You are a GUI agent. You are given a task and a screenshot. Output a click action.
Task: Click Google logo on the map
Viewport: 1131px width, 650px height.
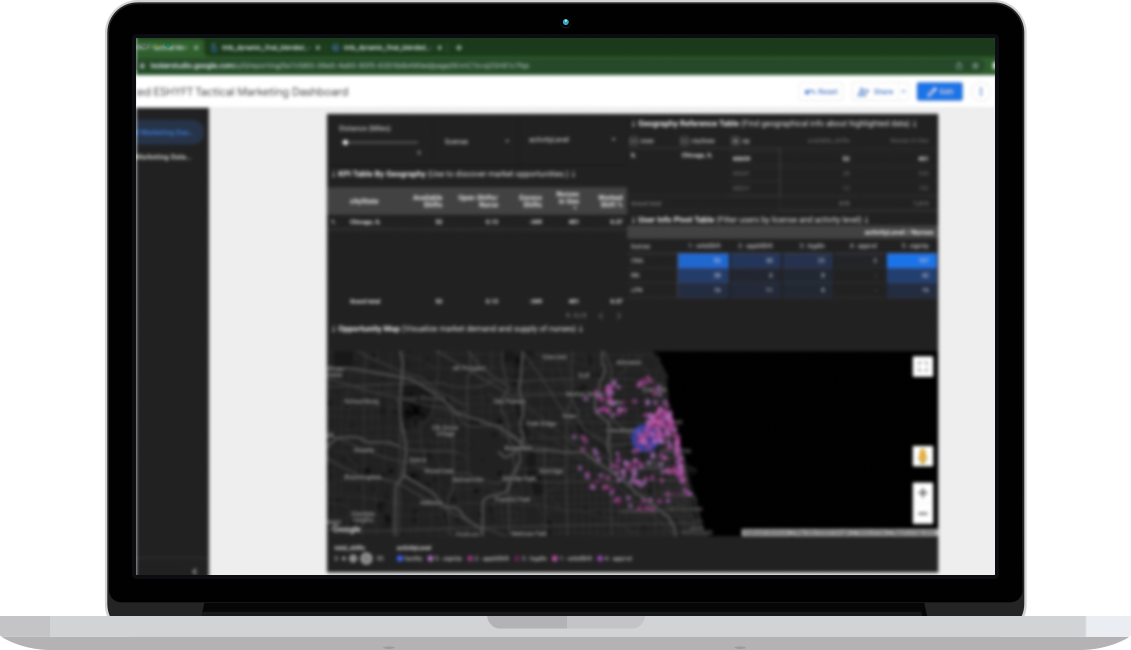tap(346, 530)
